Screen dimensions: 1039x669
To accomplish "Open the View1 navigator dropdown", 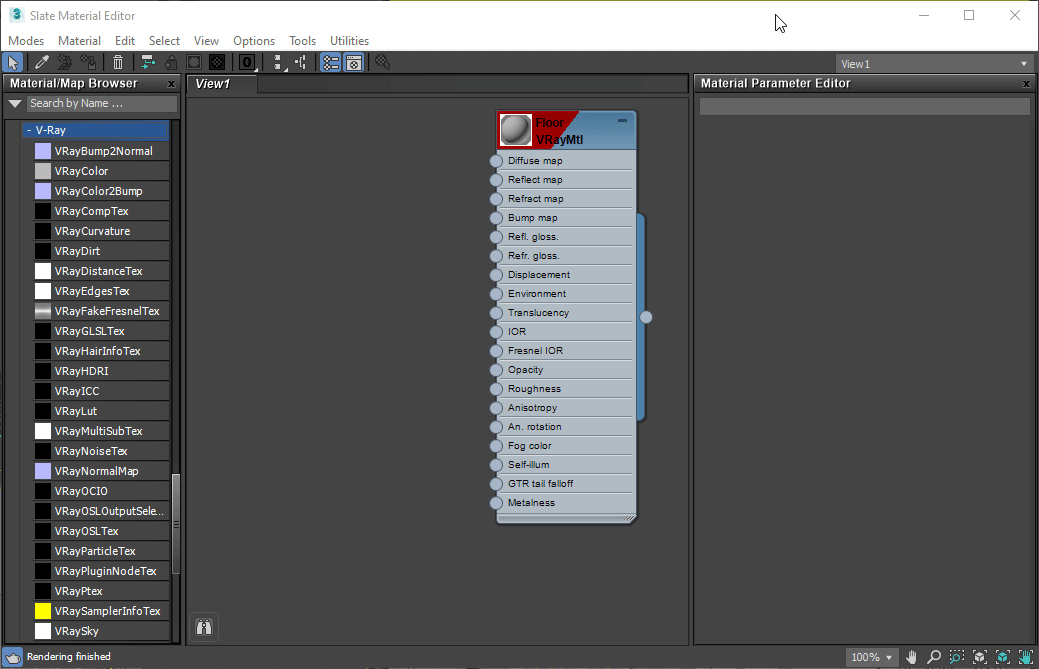I will pyautogui.click(x=934, y=64).
